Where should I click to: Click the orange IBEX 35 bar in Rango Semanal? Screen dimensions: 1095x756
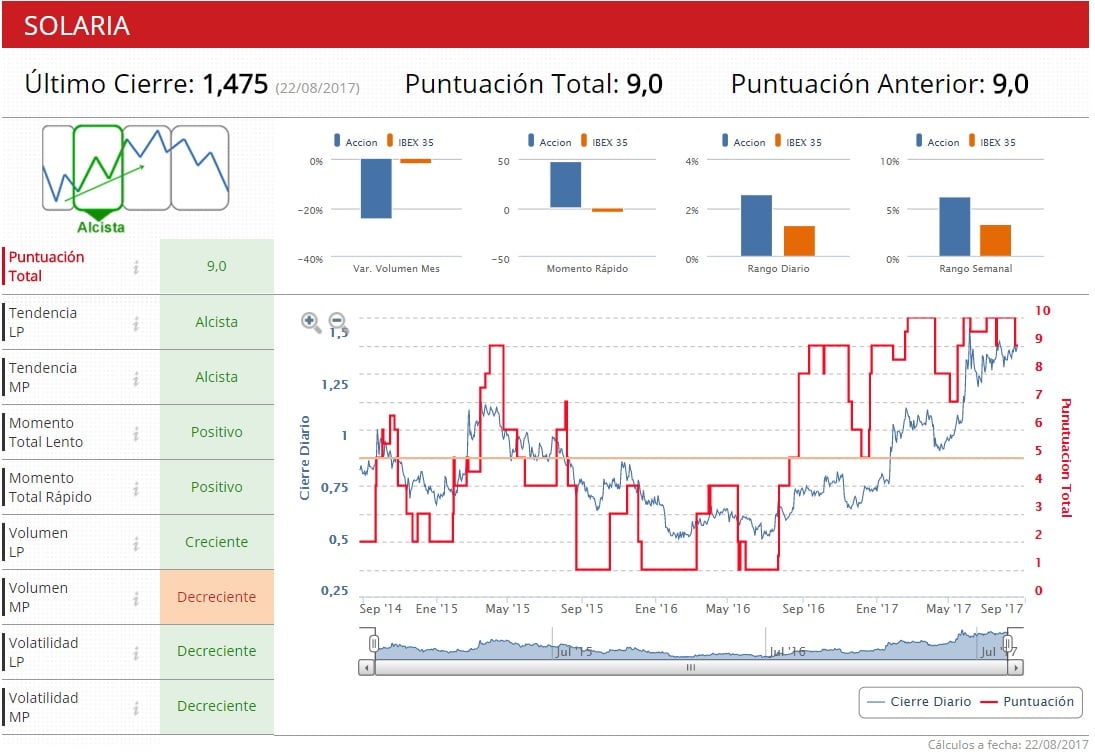click(x=995, y=240)
